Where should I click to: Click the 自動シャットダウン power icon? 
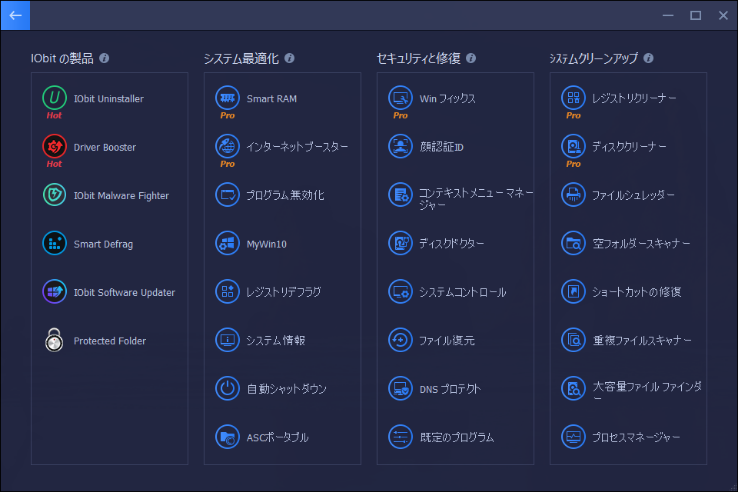click(x=227, y=388)
